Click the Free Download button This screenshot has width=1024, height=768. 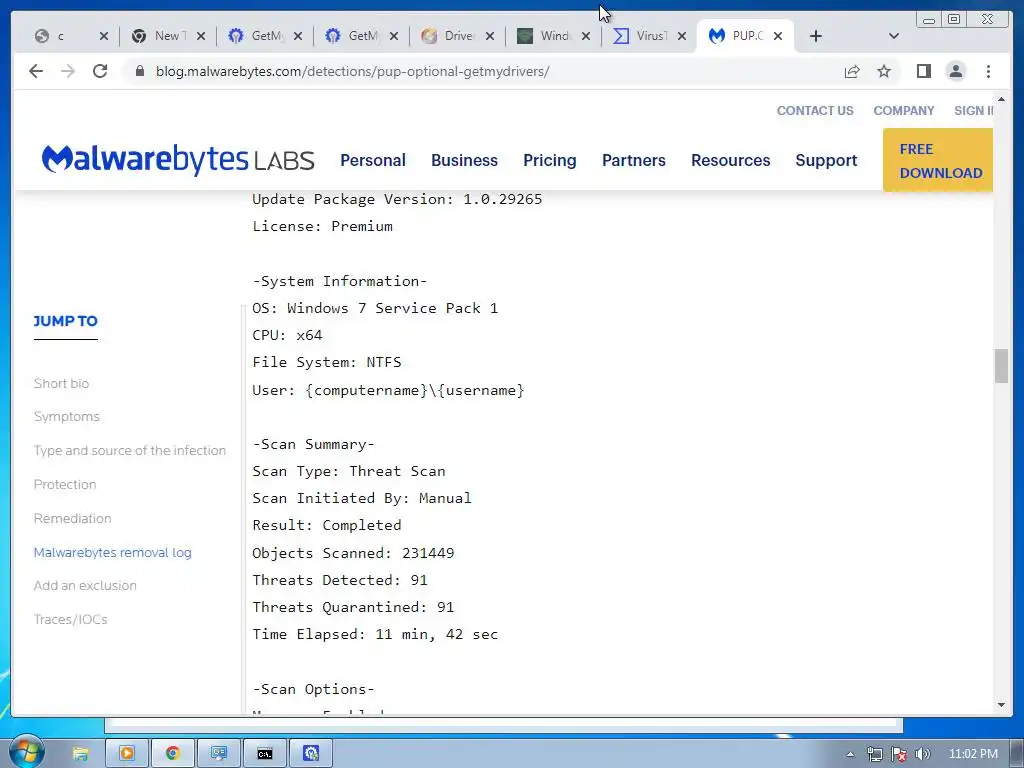(938, 160)
